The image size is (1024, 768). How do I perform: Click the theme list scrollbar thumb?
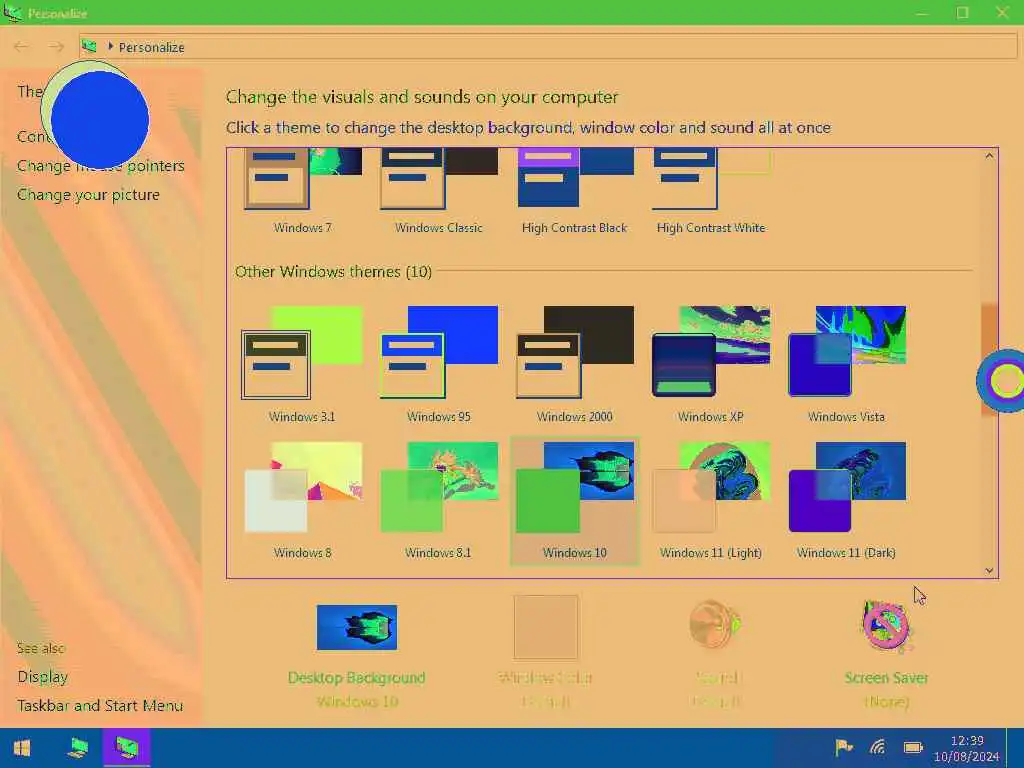pos(989,359)
